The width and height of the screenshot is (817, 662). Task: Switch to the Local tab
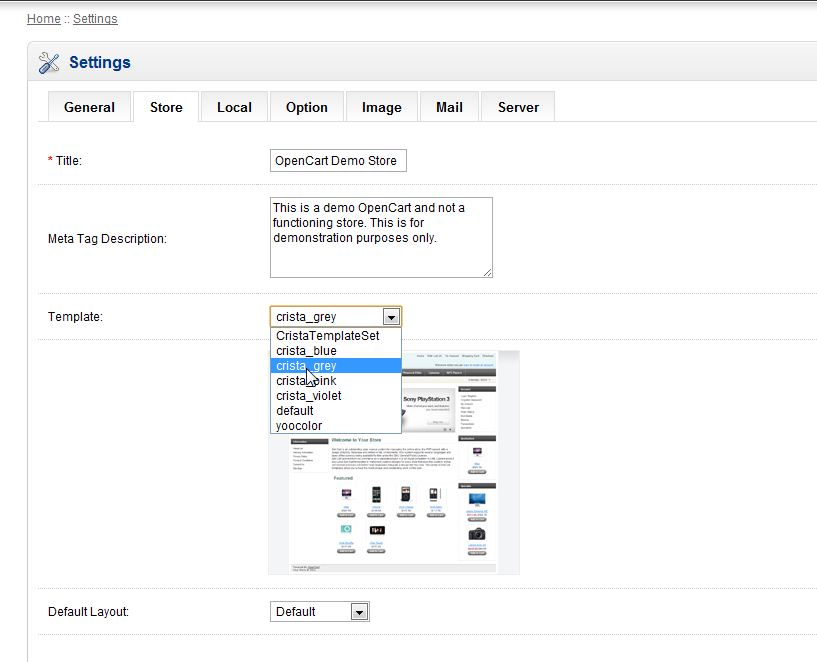234,107
